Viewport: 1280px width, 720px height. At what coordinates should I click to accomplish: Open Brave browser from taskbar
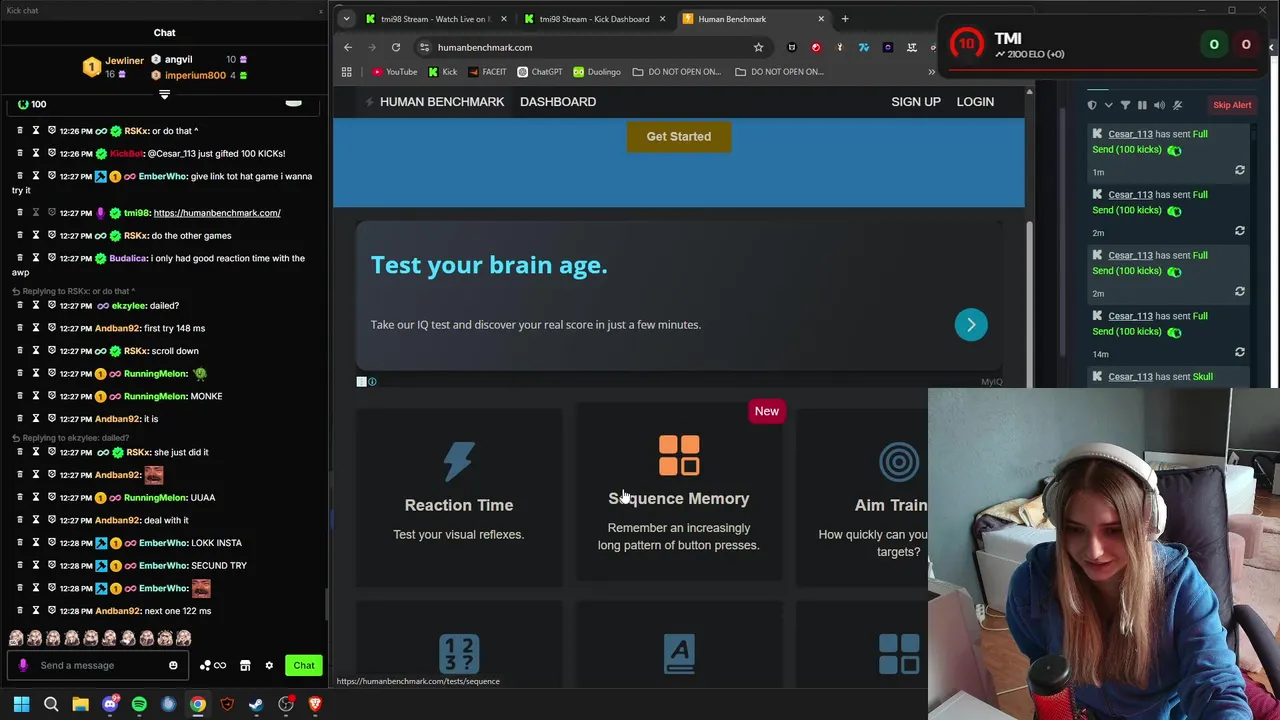(315, 704)
